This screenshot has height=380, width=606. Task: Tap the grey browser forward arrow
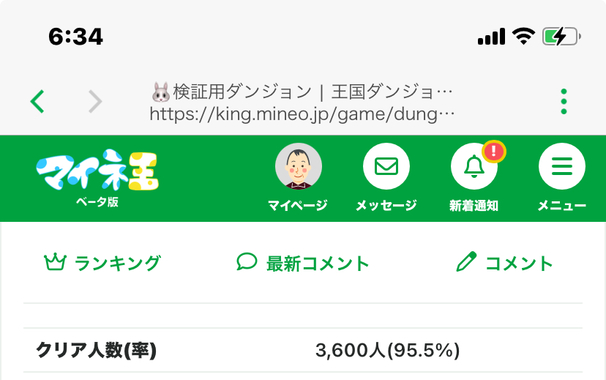(x=95, y=101)
